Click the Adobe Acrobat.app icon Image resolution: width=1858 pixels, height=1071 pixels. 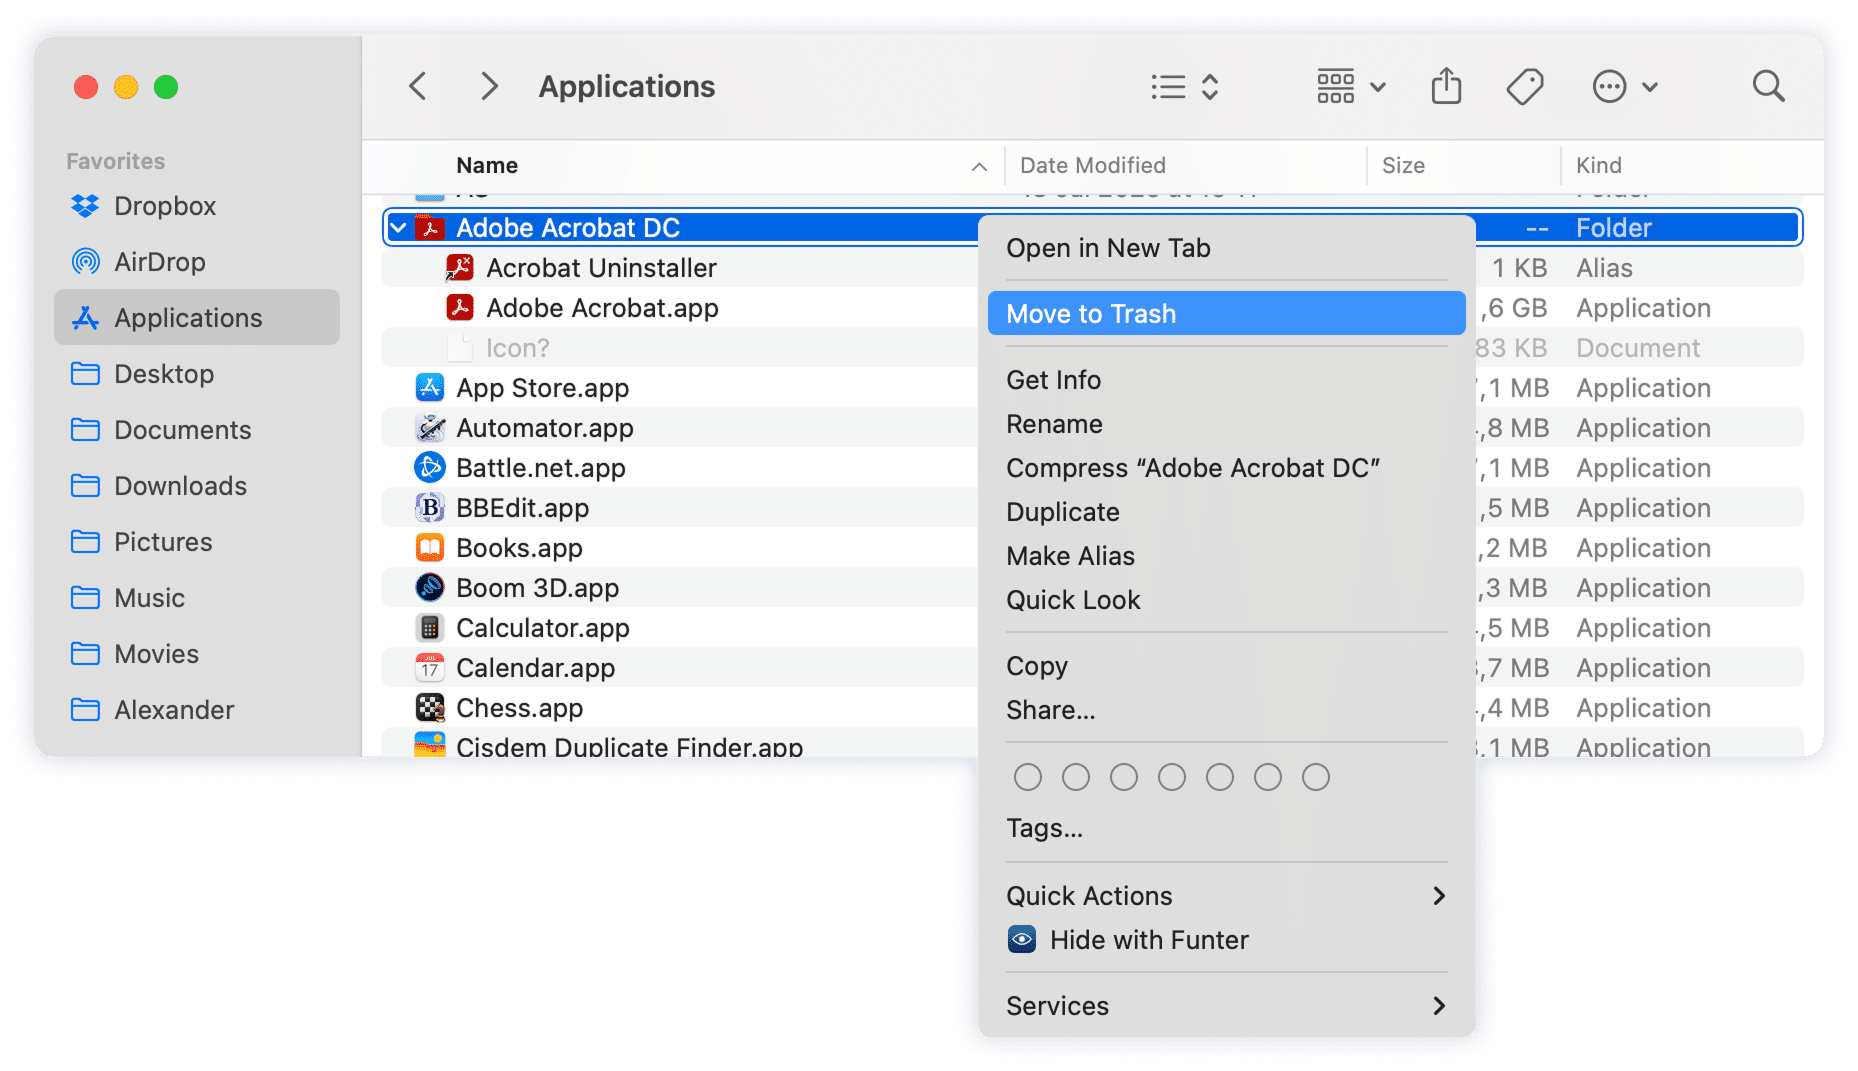click(458, 308)
